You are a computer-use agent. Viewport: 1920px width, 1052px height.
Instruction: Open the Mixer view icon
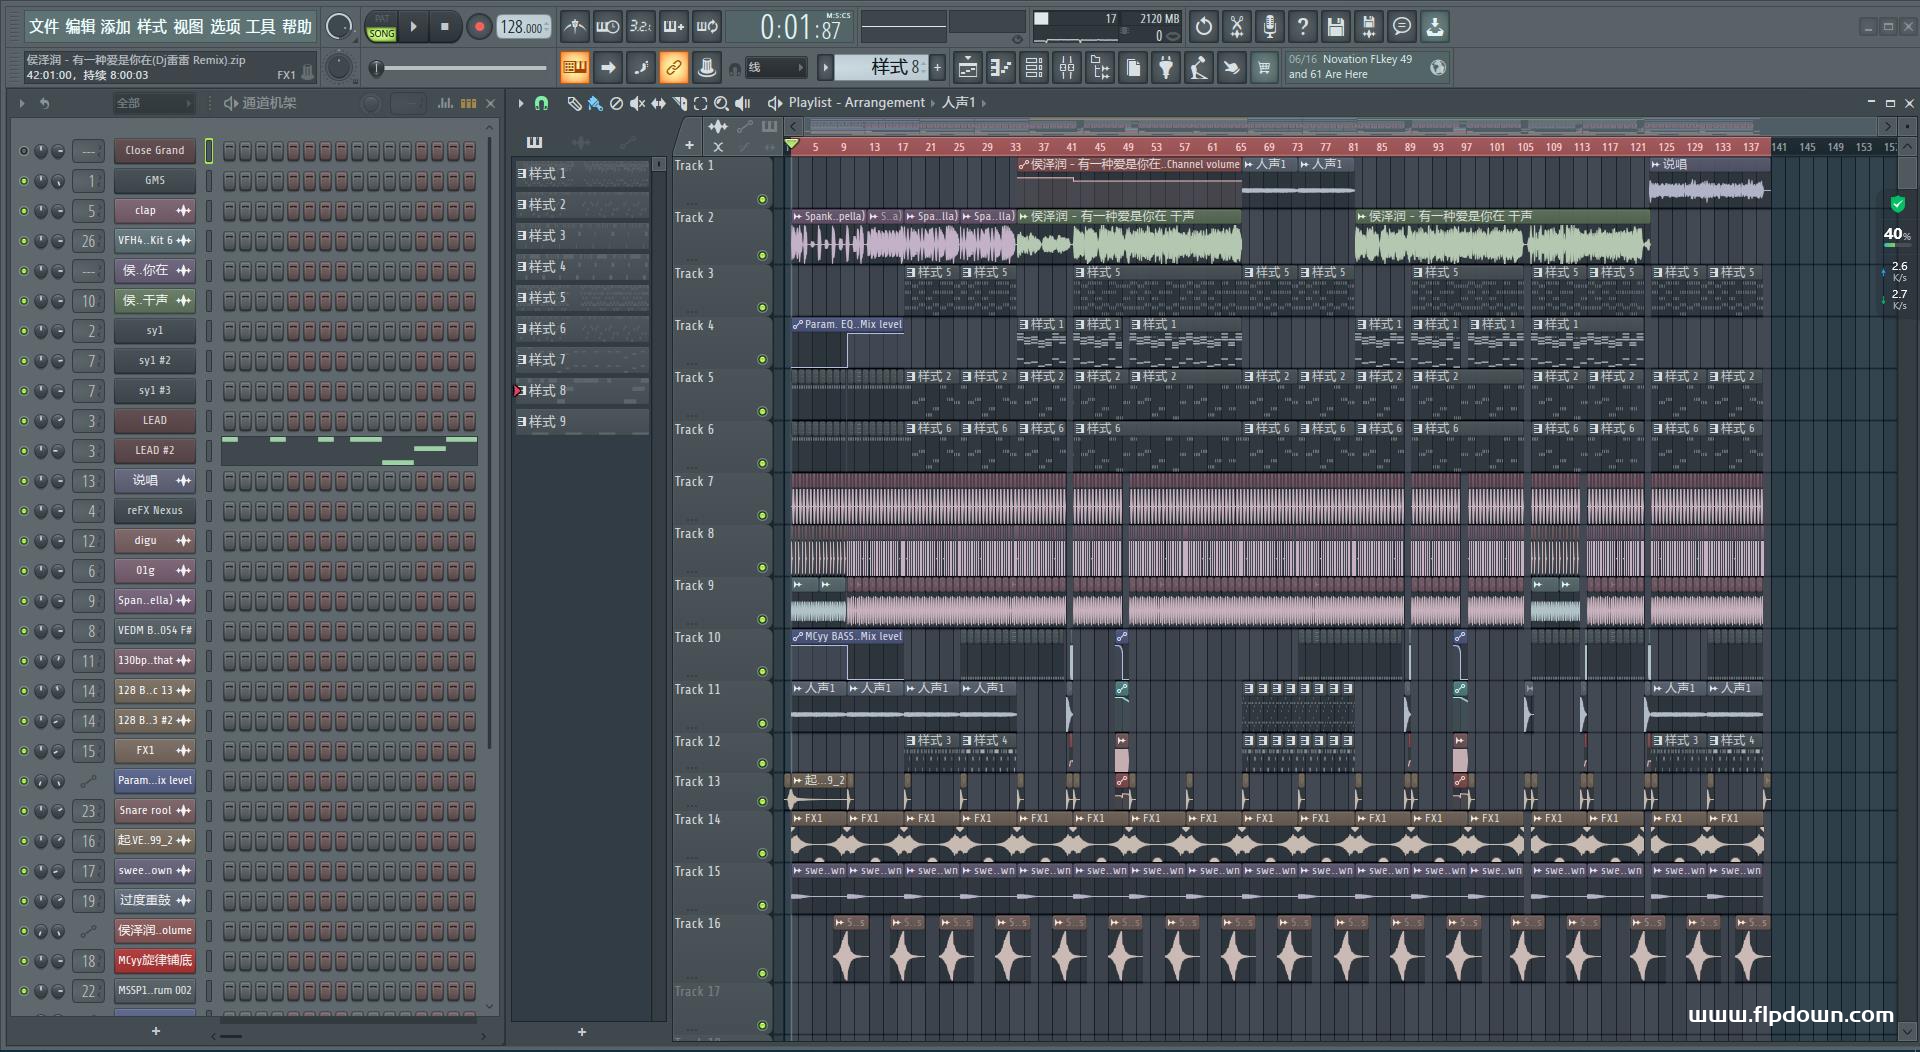click(x=1067, y=68)
